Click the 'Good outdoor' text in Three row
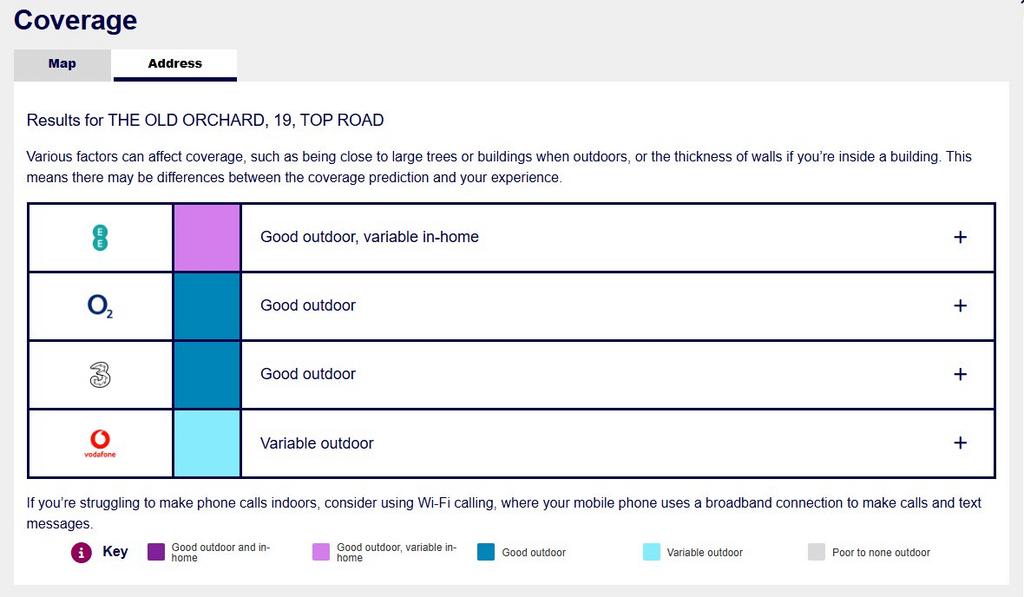Viewport: 1024px width, 597px height. point(308,374)
